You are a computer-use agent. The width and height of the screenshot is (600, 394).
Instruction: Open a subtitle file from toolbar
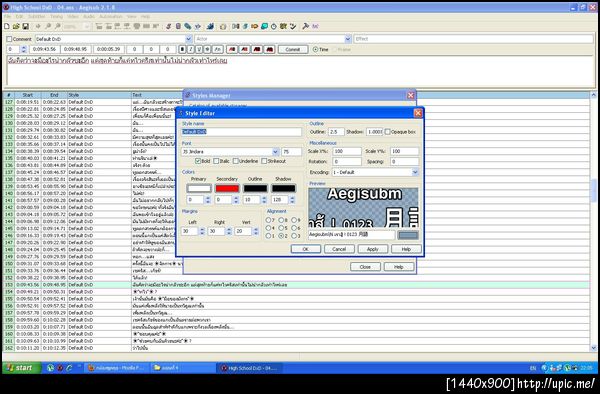pos(16,26)
